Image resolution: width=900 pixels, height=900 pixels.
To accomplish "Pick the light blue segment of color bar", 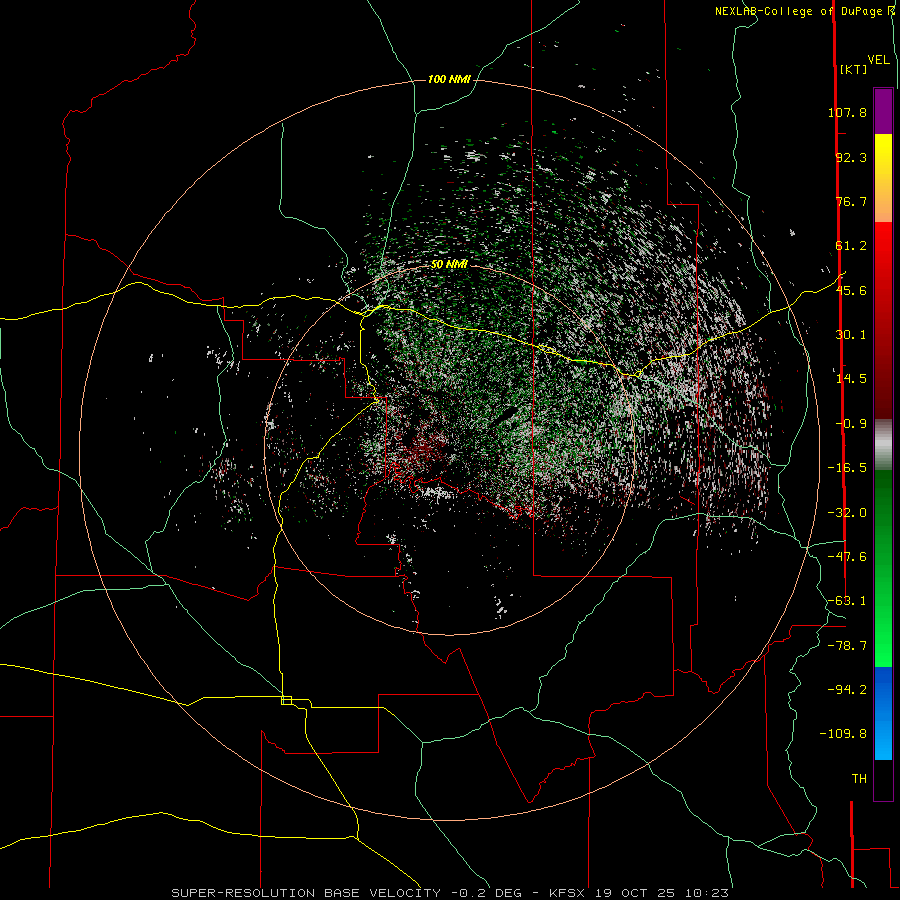I will pyautogui.click(x=883, y=738).
